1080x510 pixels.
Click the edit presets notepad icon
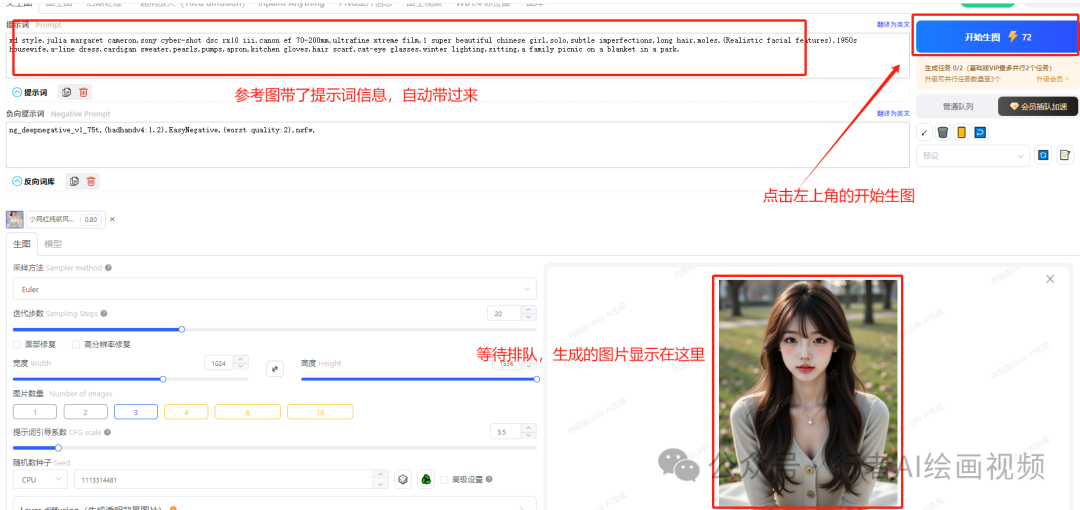point(1065,155)
